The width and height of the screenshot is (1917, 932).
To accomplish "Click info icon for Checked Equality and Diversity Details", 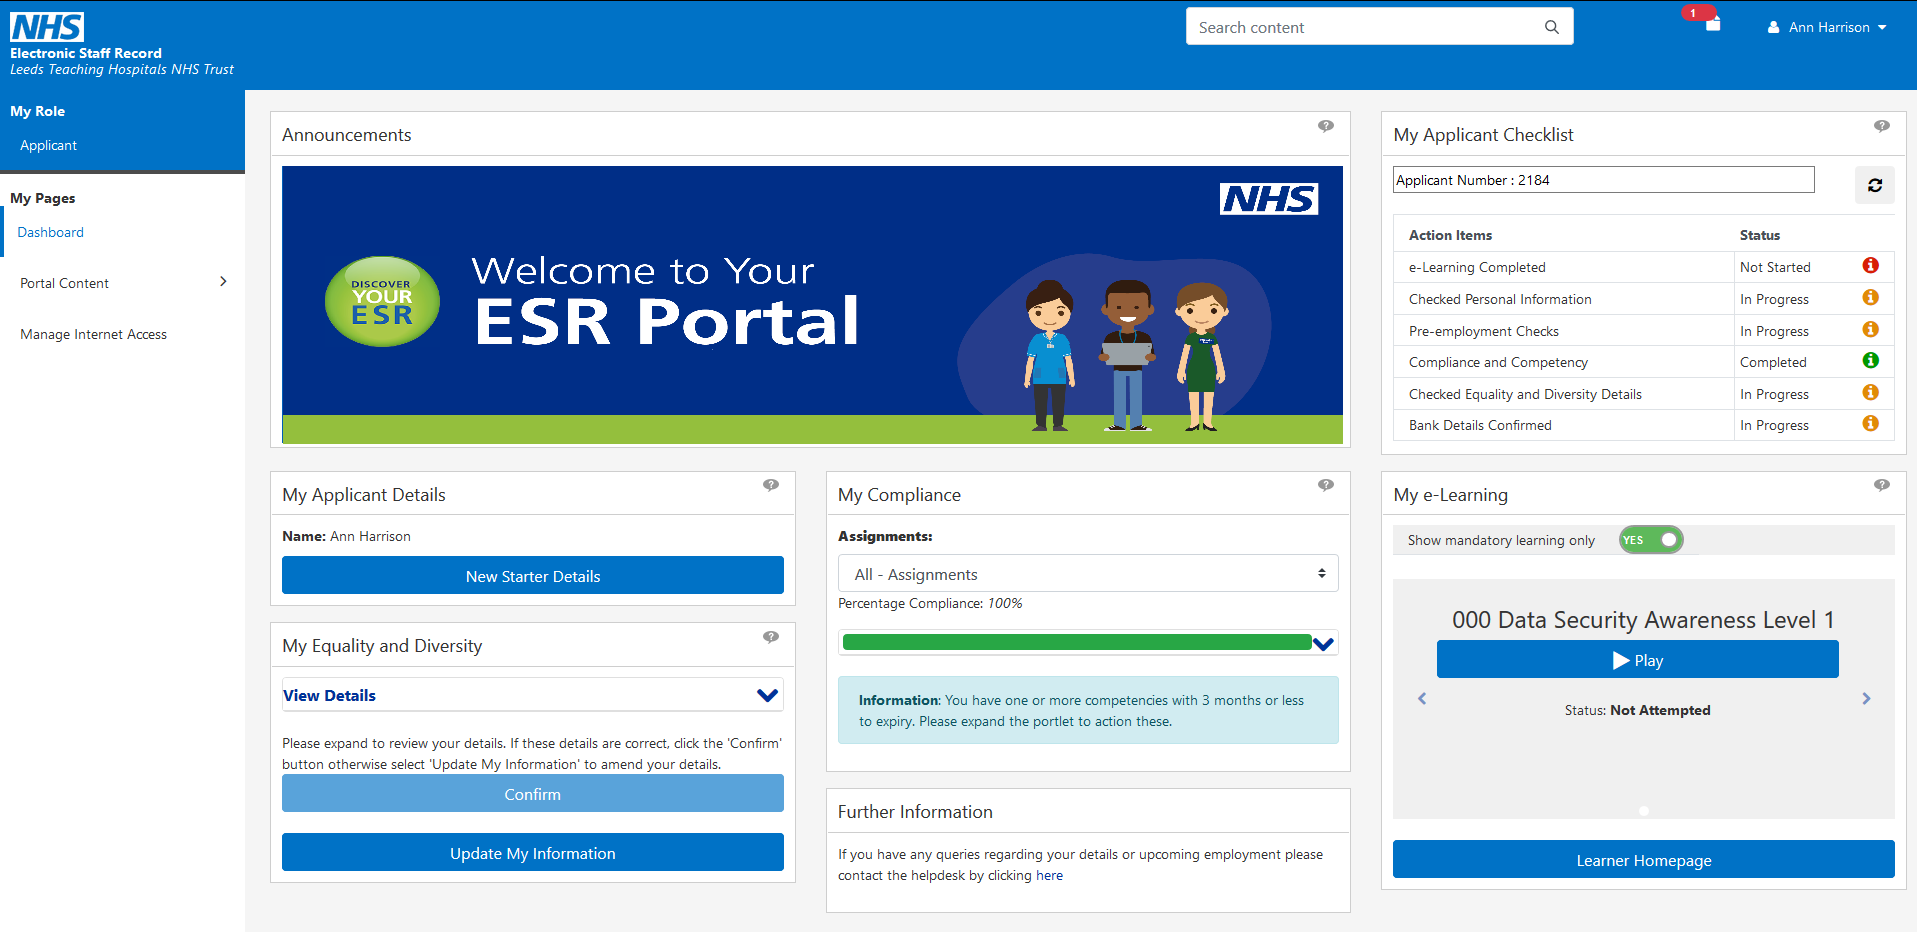I will [1870, 392].
